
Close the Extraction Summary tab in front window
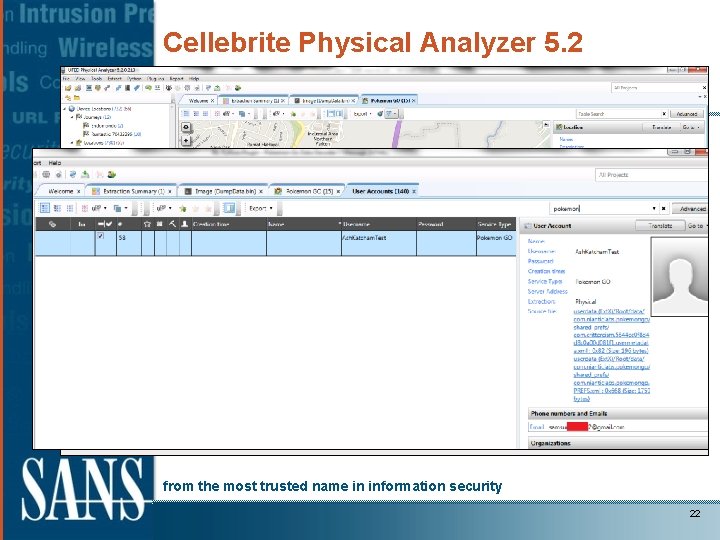pyautogui.click(x=170, y=191)
